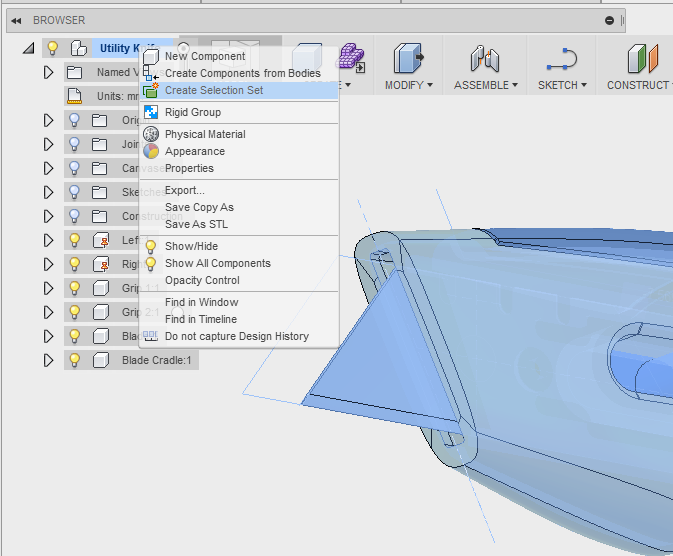673x556 pixels.
Task: Click the Modify tool icon
Action: 408,58
